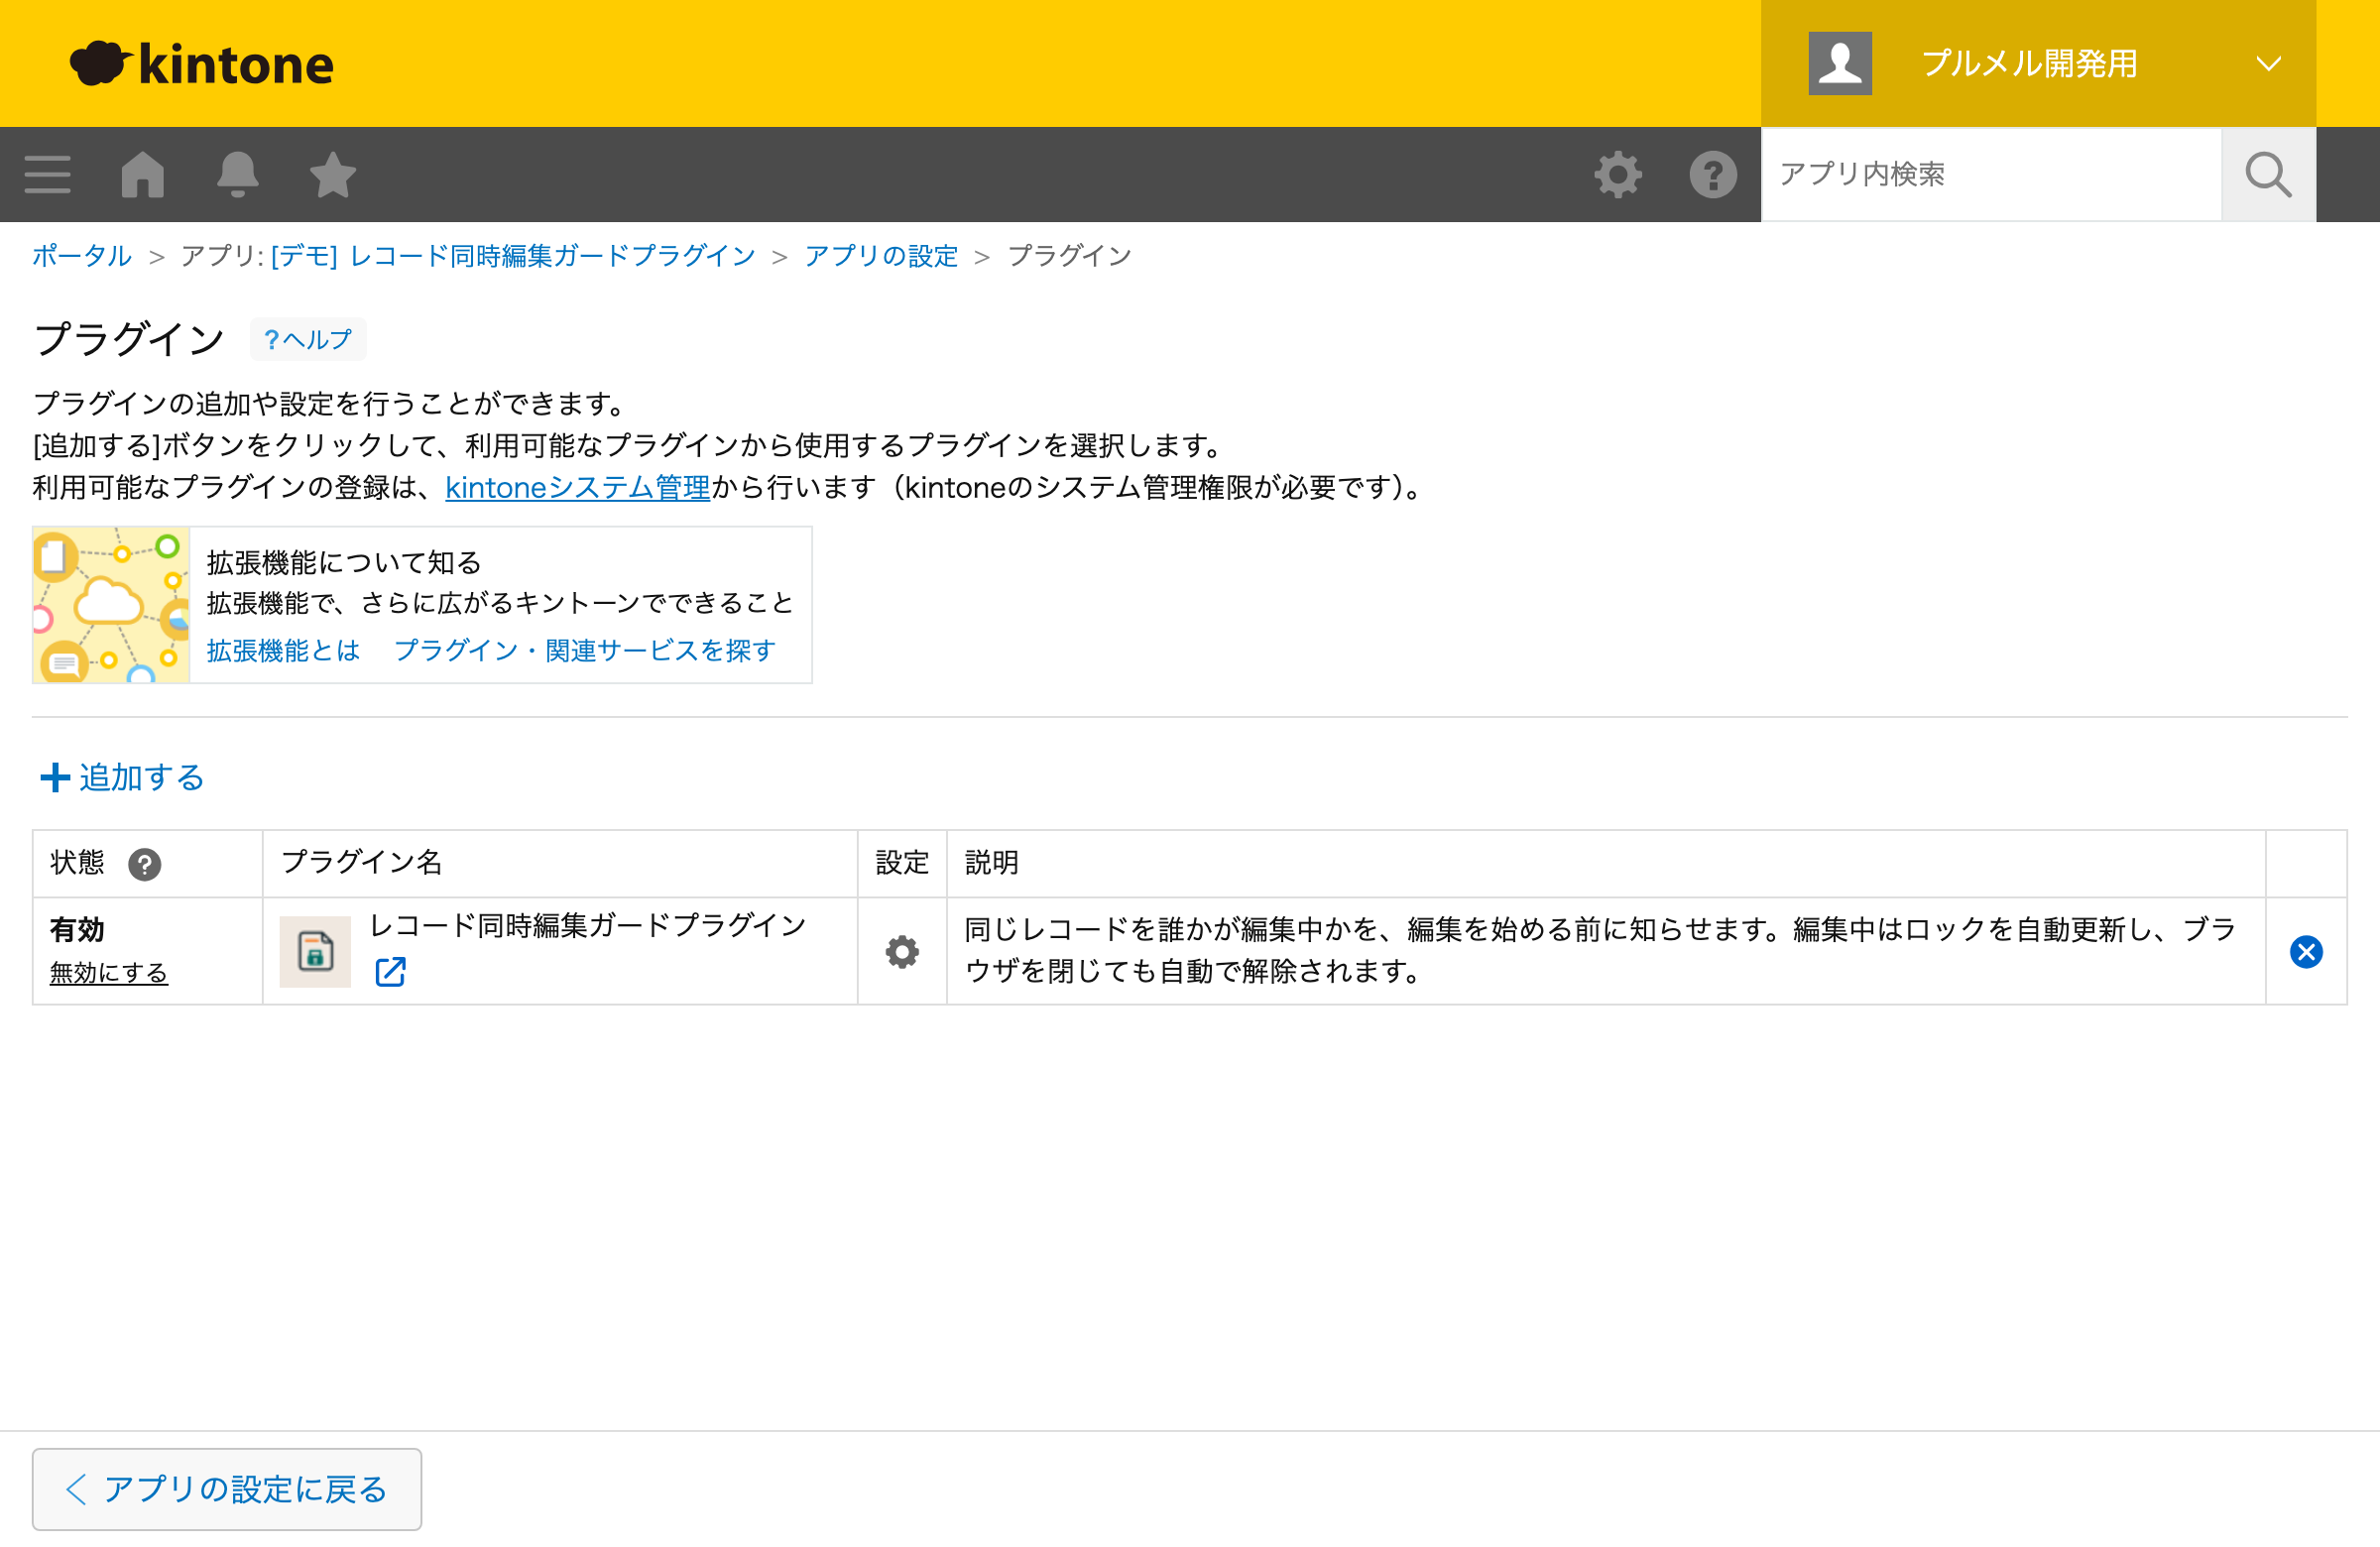Go to アプリの設定 breadcrumb
The width and height of the screenshot is (2380, 1547).
point(881,256)
